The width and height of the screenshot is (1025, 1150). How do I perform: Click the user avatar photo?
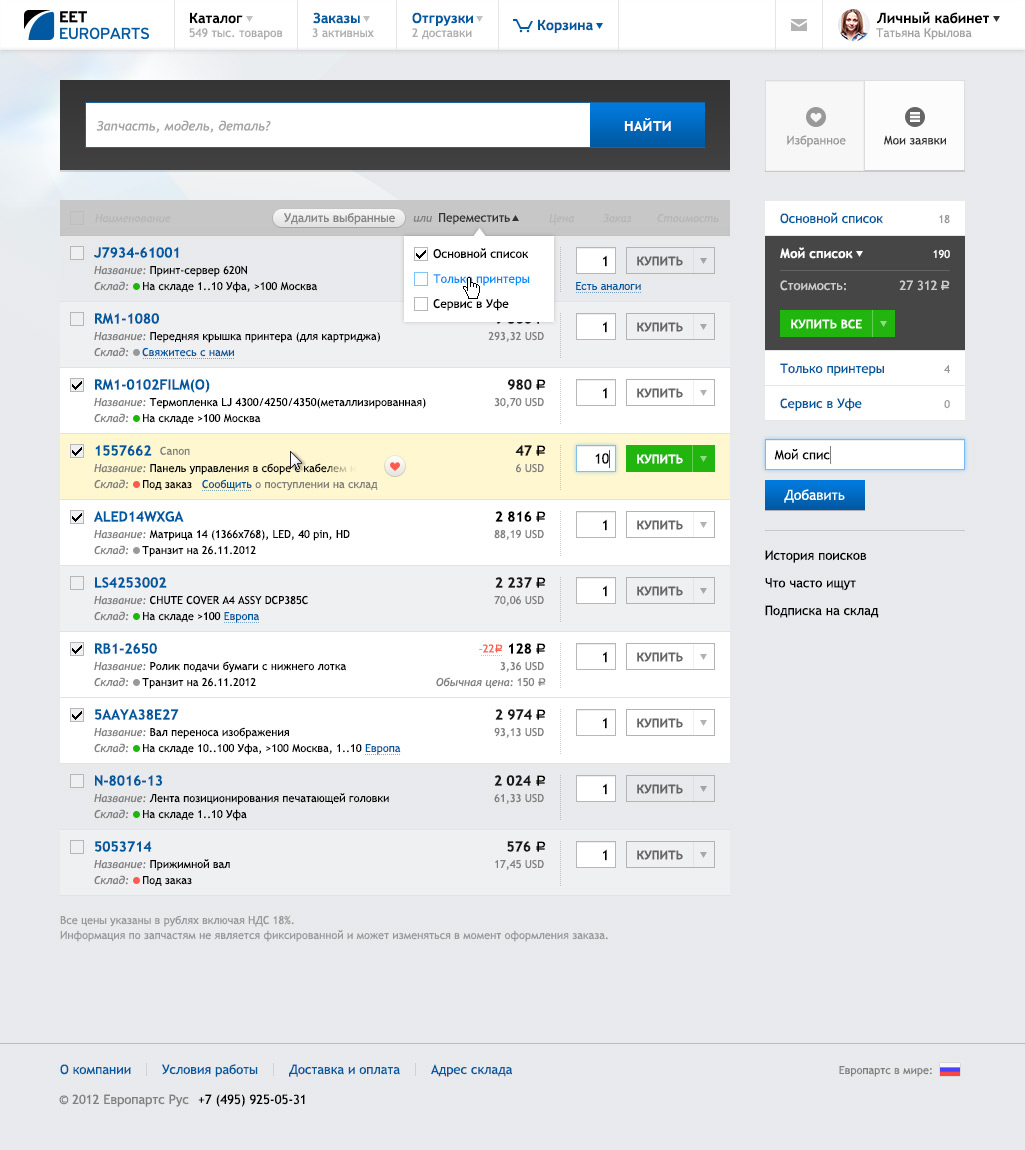pyautogui.click(x=852, y=25)
